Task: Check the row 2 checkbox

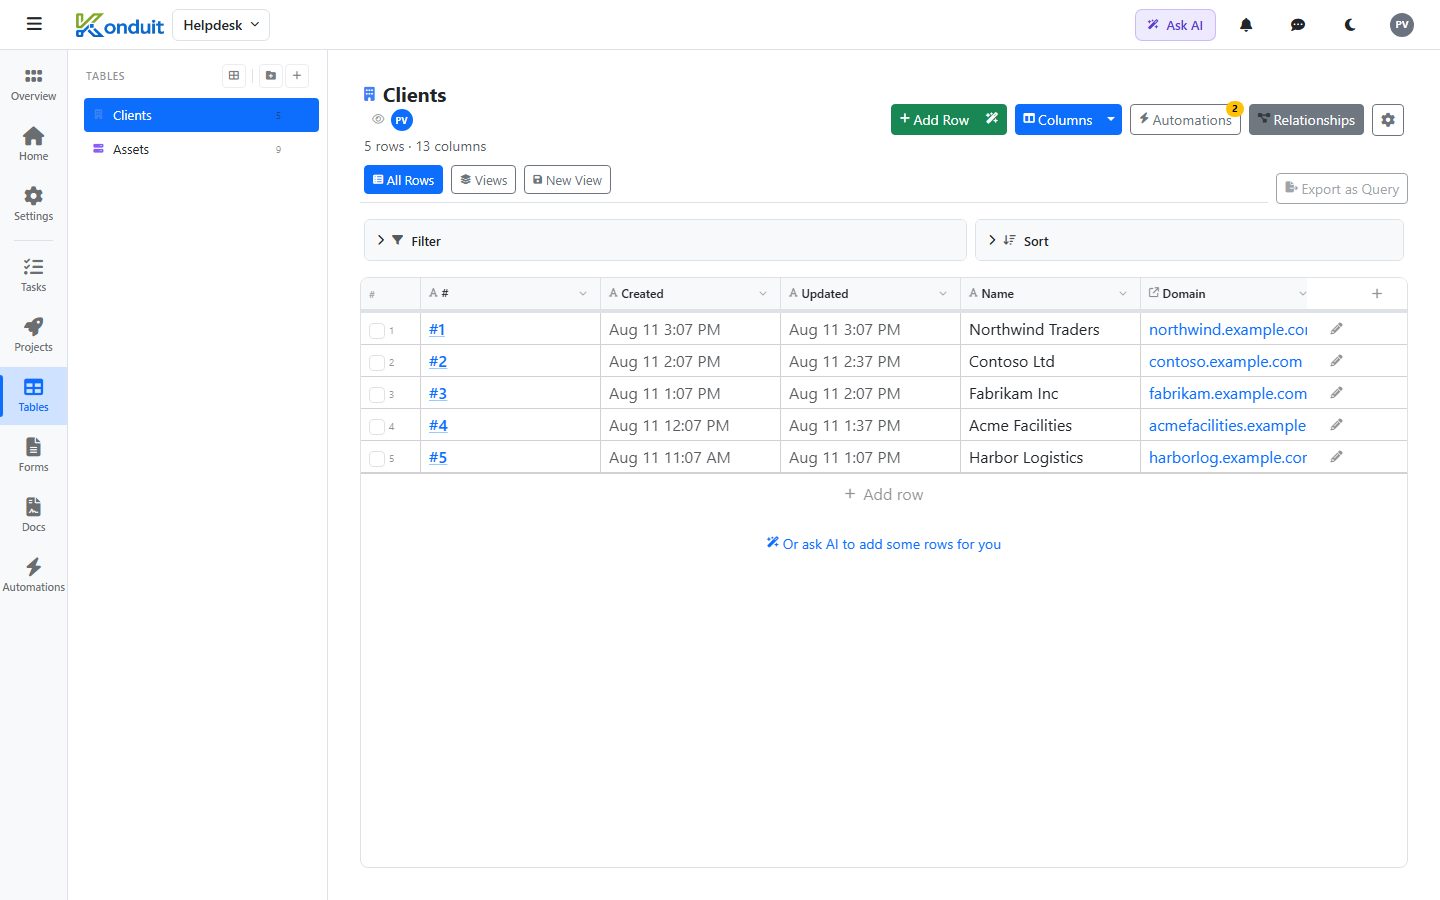Action: point(377,362)
